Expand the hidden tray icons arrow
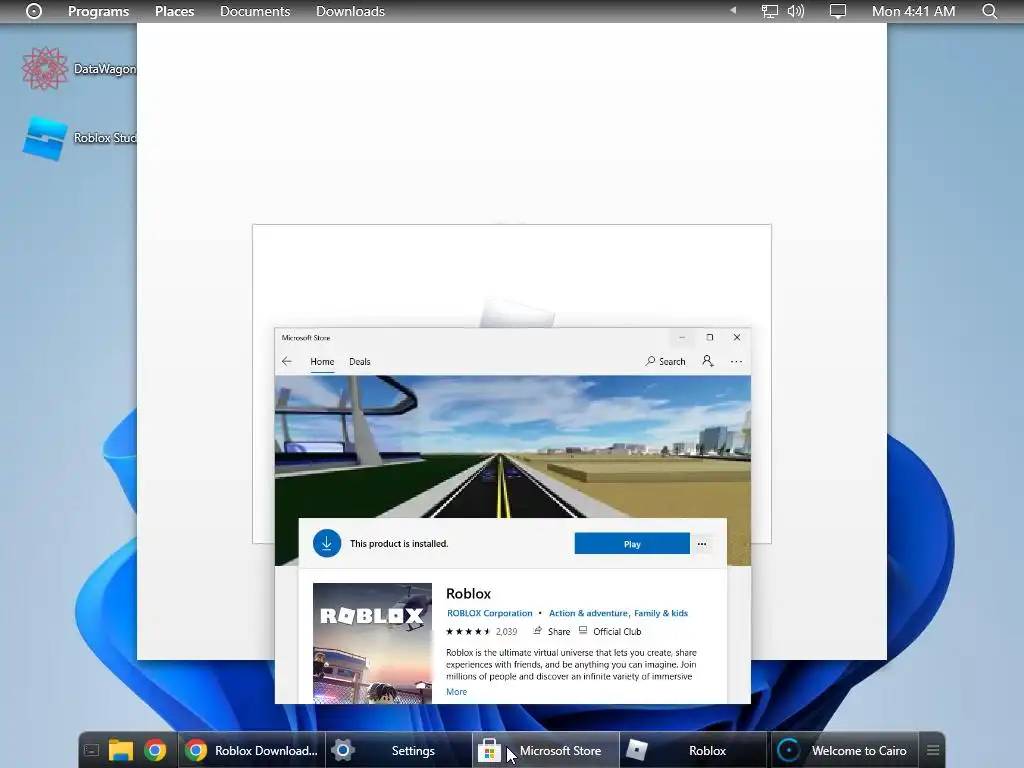Screen dimensions: 1024x768 pos(733,10)
